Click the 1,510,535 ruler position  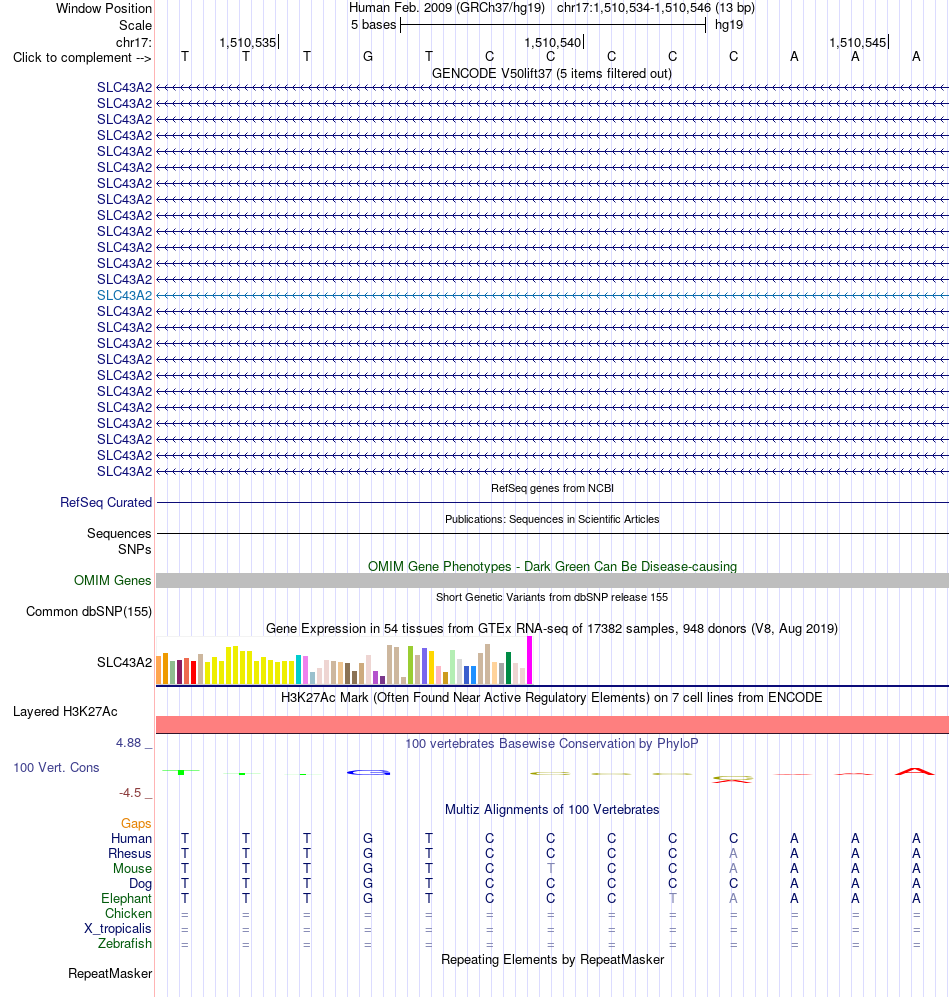[x=248, y=43]
